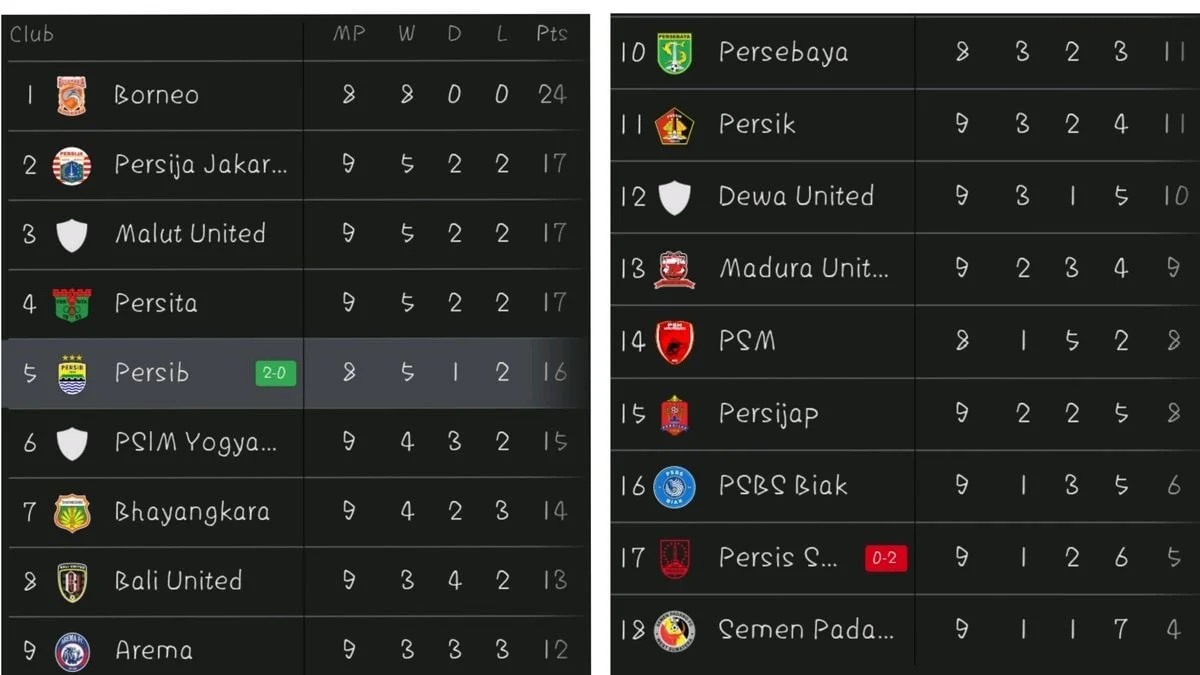1200x675 pixels.
Task: Click the red 0-2 score badge
Action: coord(884,558)
